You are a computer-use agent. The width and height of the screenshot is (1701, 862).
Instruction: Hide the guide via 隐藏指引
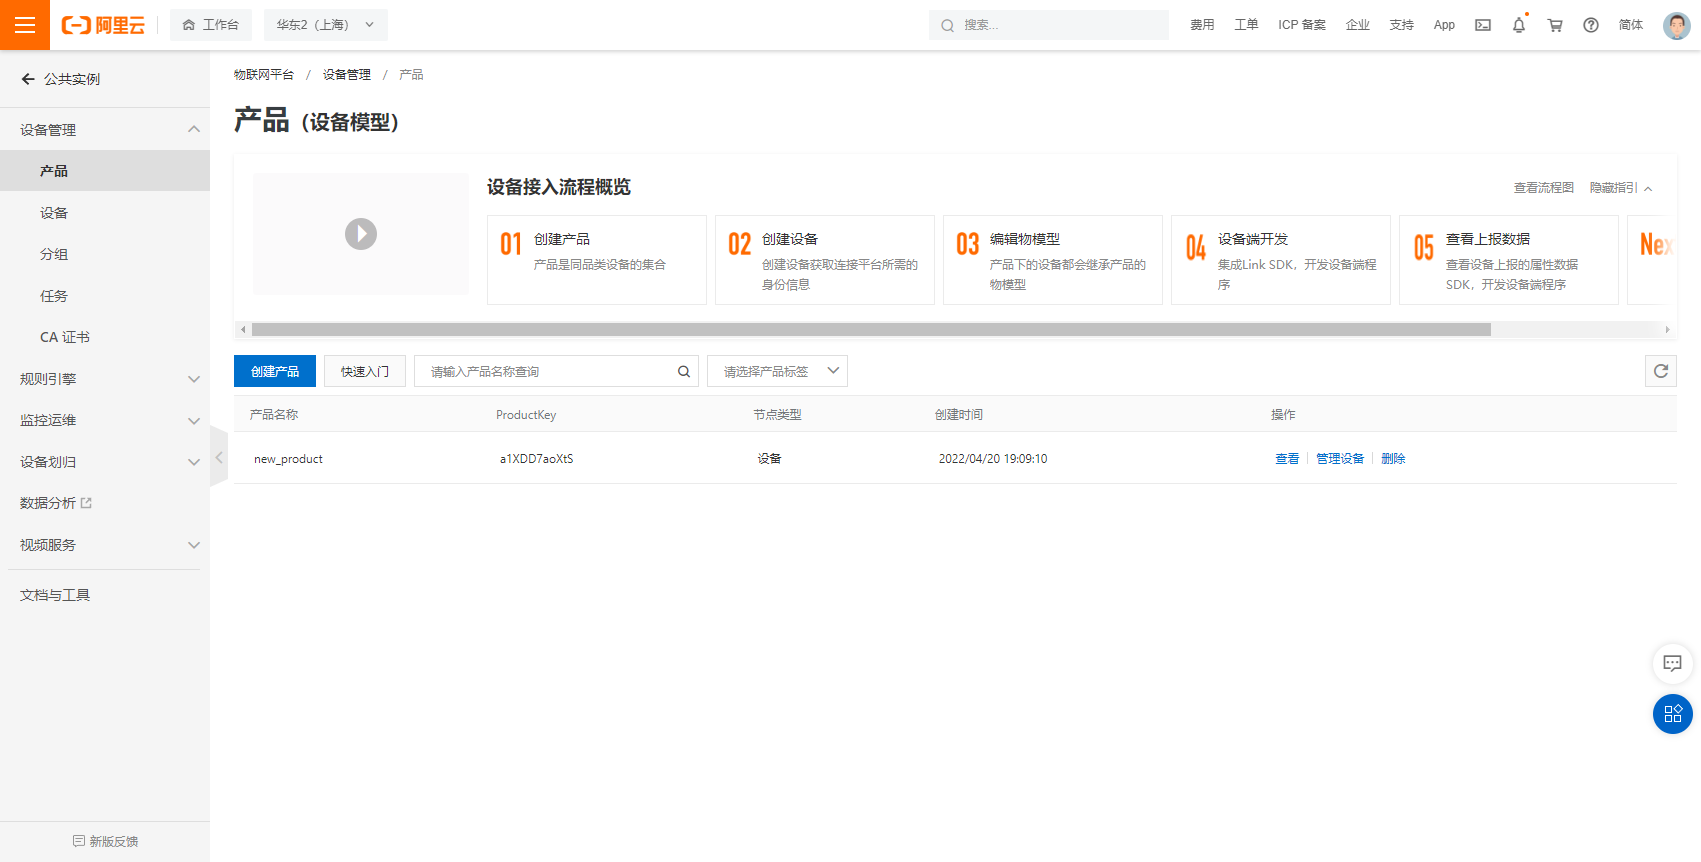[x=1620, y=188]
